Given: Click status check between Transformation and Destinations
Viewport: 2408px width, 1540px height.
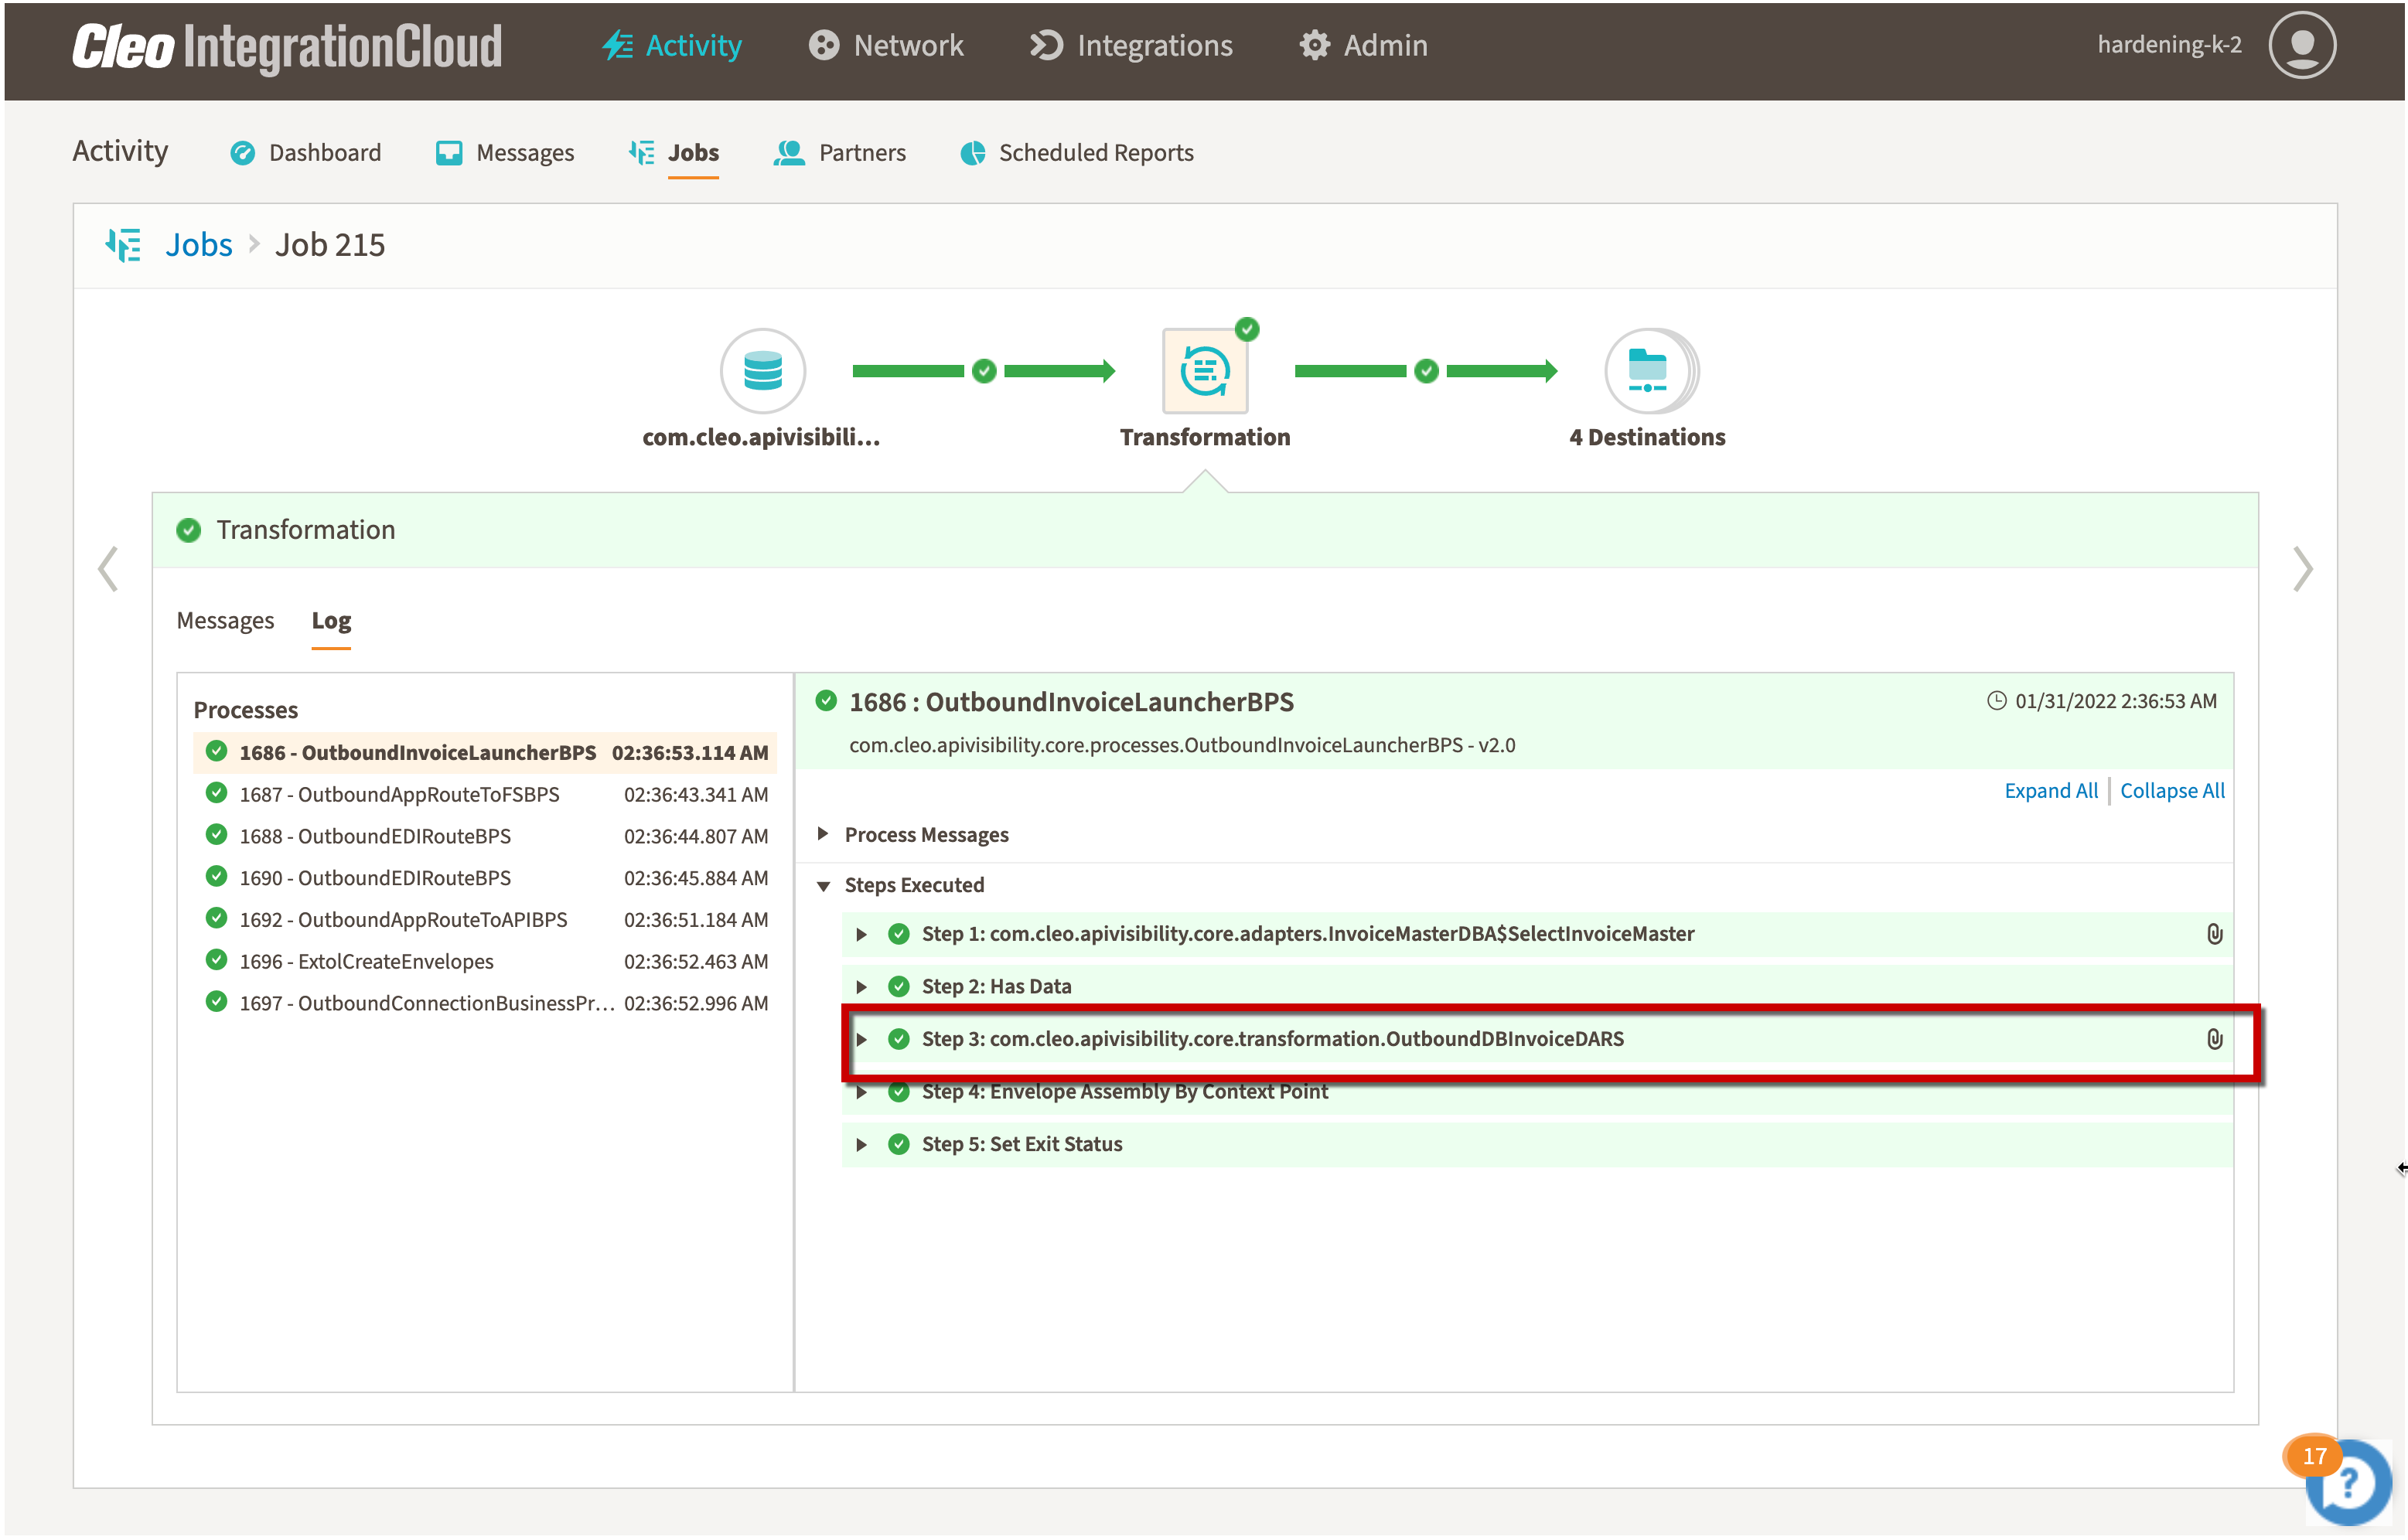Looking at the screenshot, I should (x=1427, y=371).
